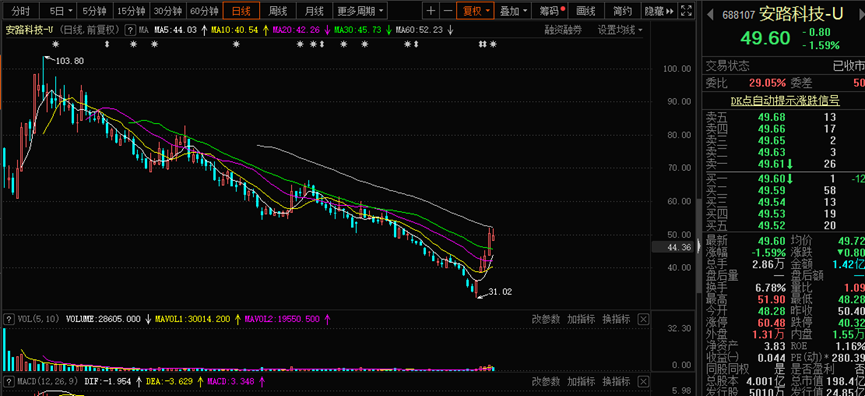The height and width of the screenshot is (396, 865).
Task: Click 改参数 in MACD indicator panel
Action: 546,381
